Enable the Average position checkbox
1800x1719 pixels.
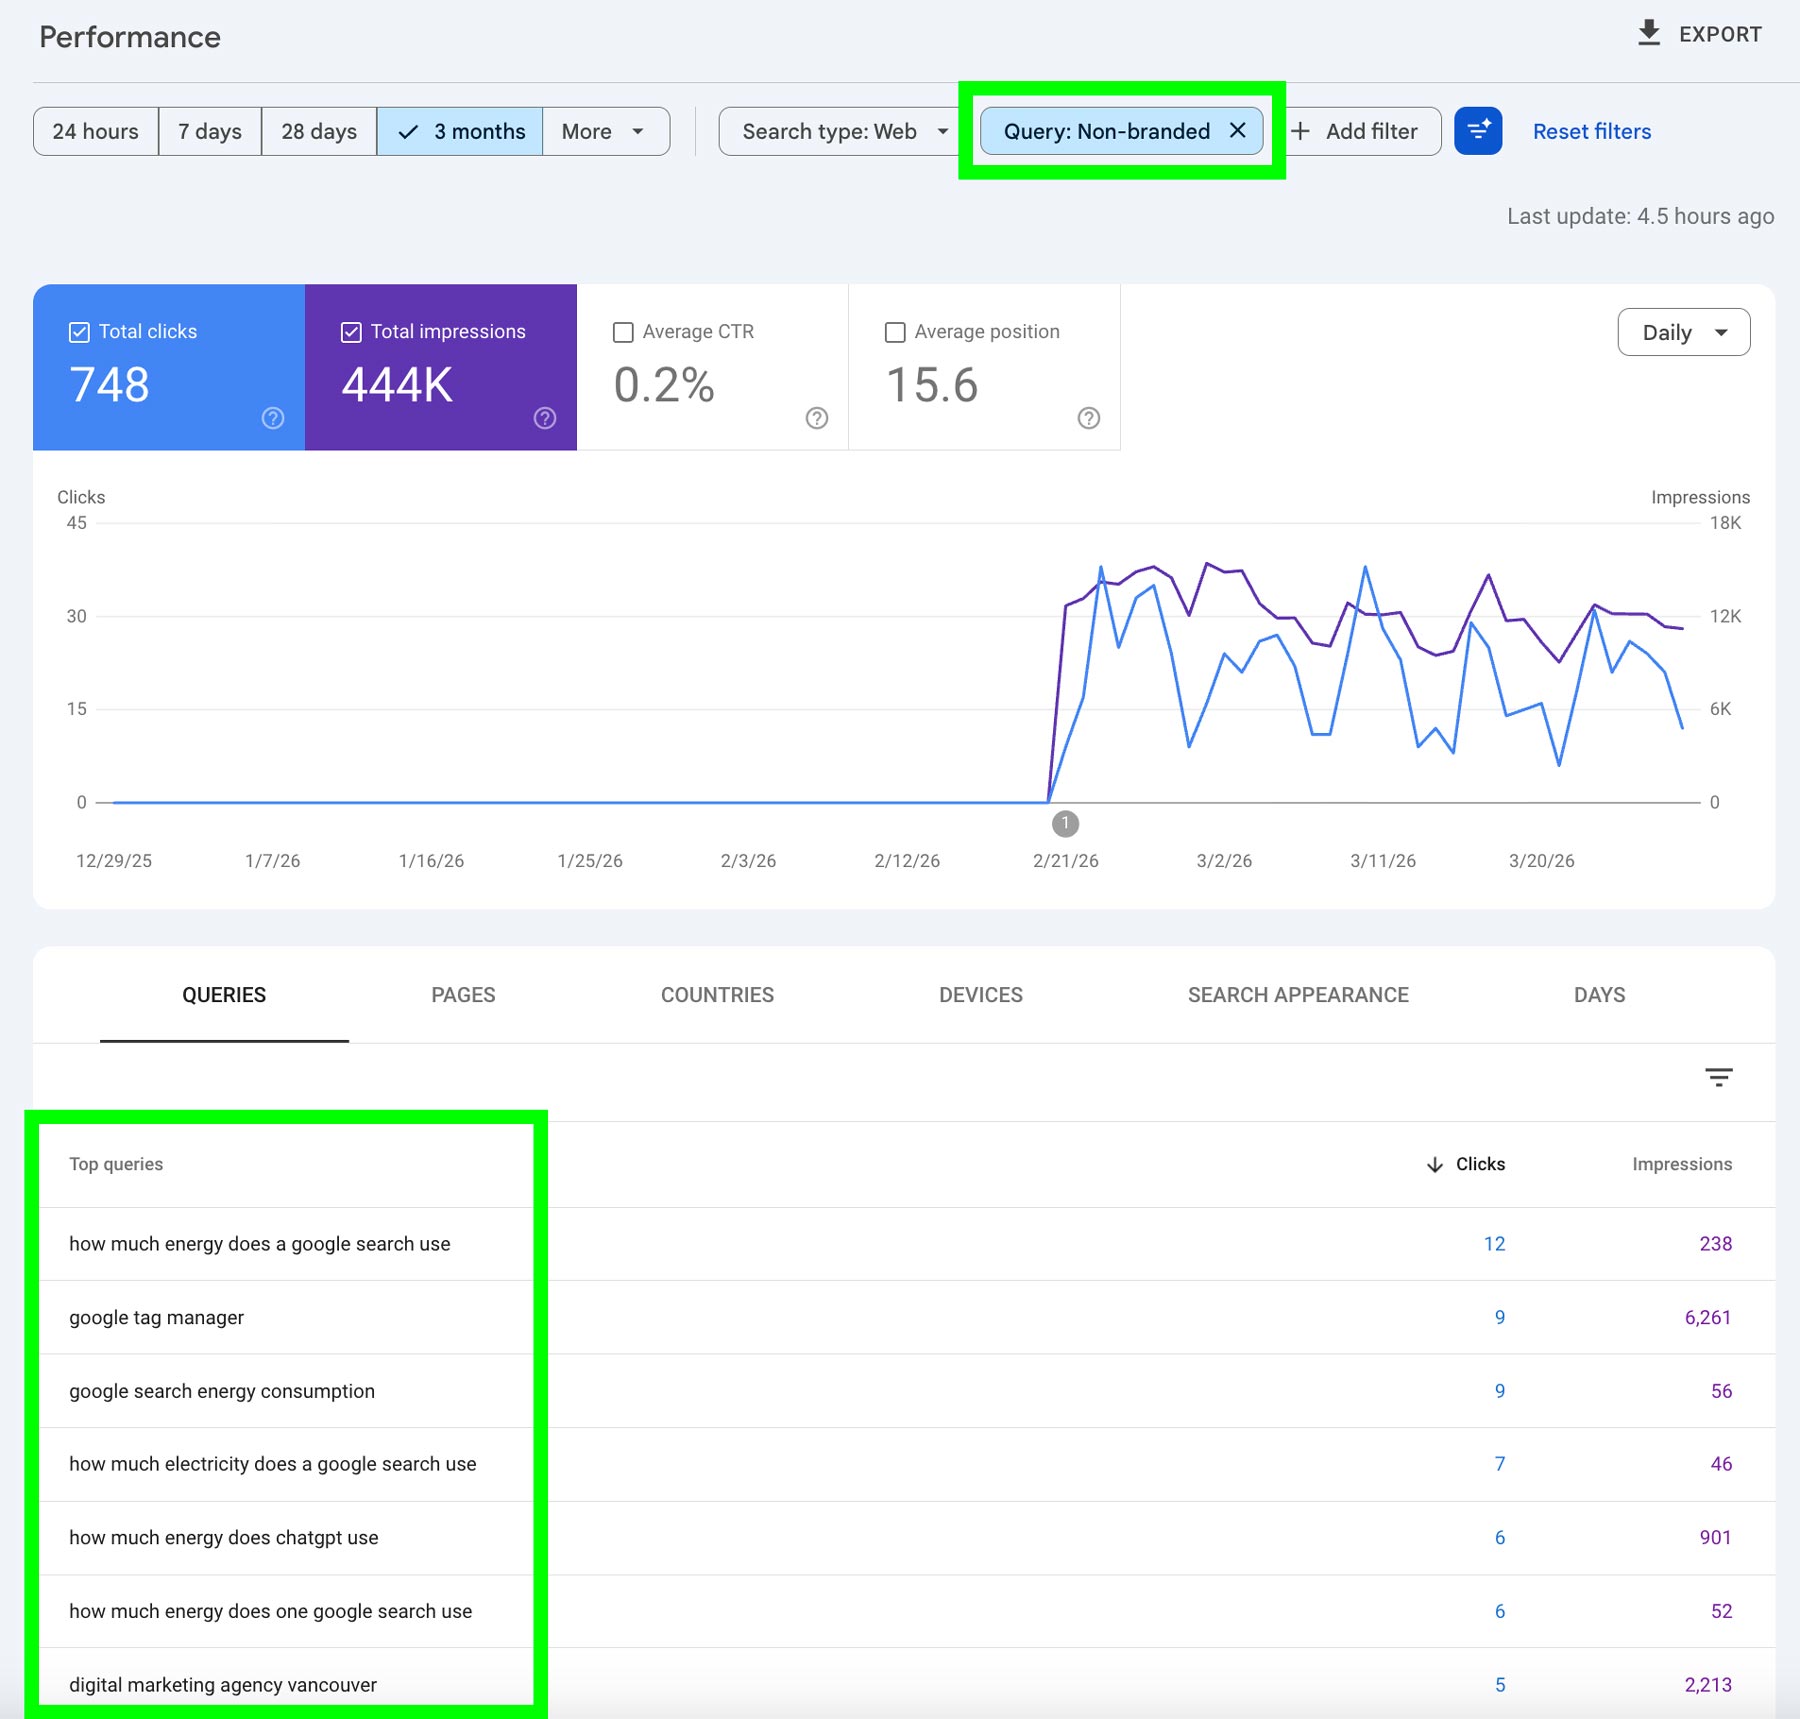click(x=895, y=332)
